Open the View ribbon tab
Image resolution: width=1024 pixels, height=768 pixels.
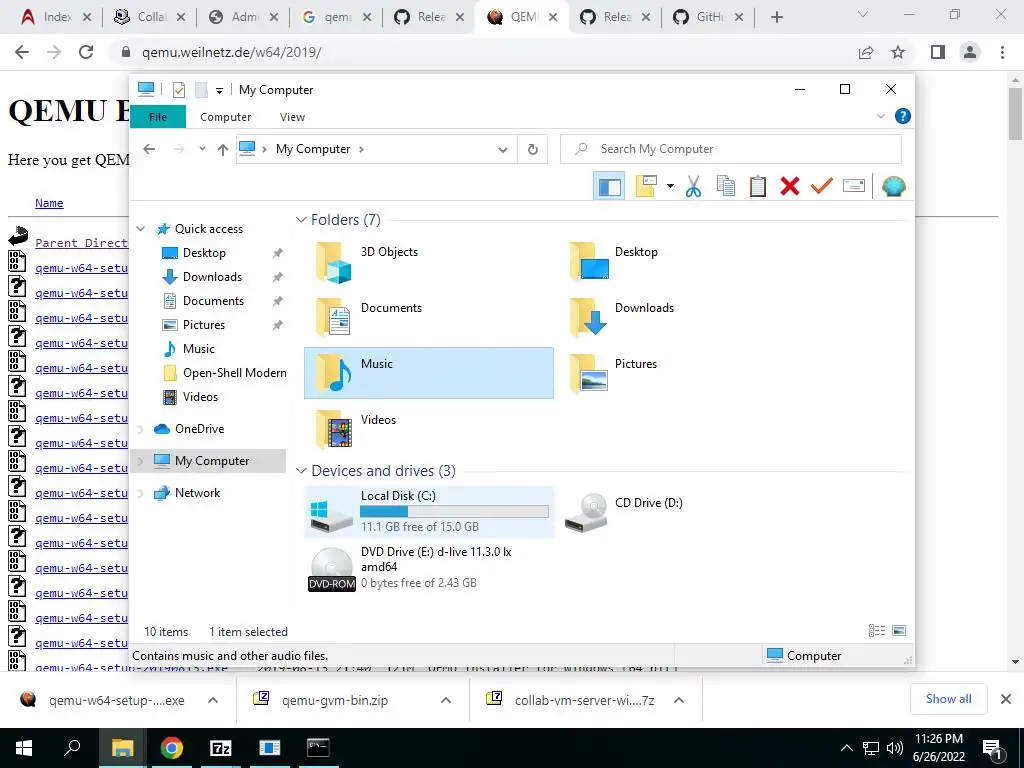pyautogui.click(x=292, y=117)
